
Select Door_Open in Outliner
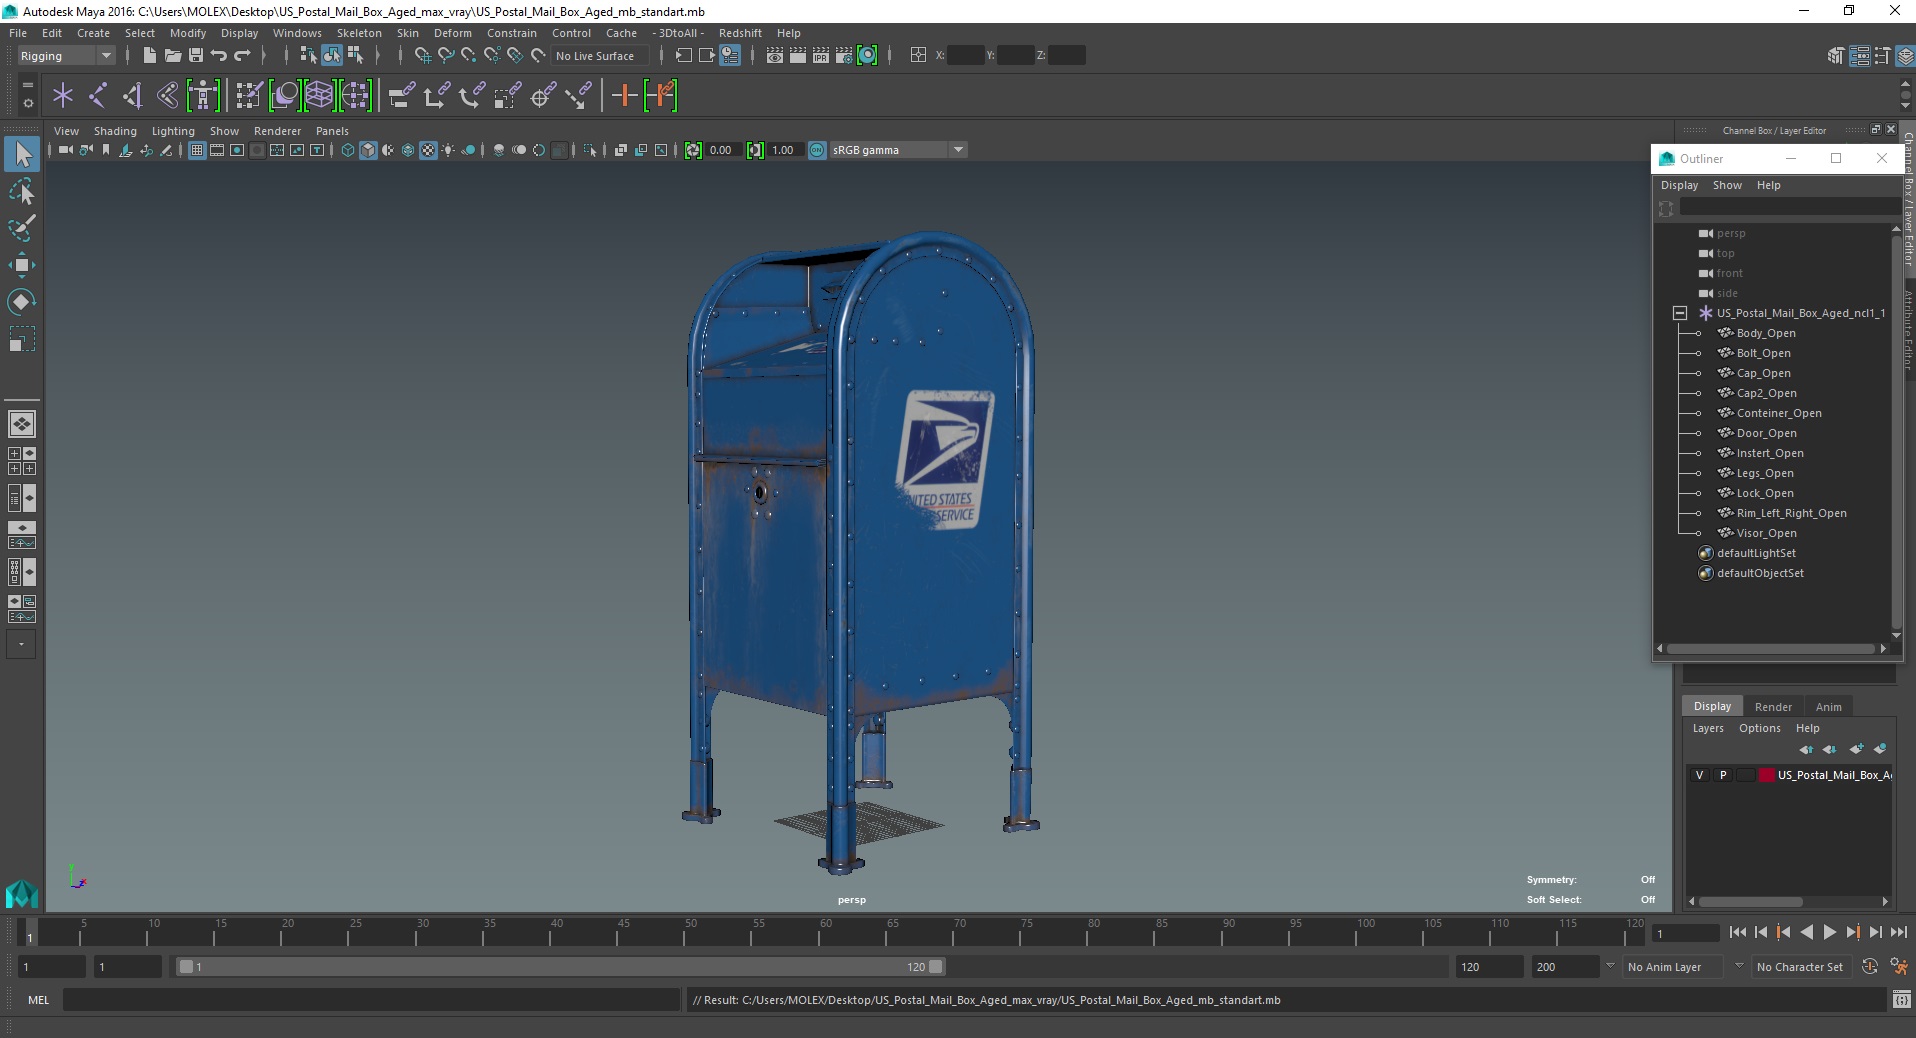(x=1766, y=433)
